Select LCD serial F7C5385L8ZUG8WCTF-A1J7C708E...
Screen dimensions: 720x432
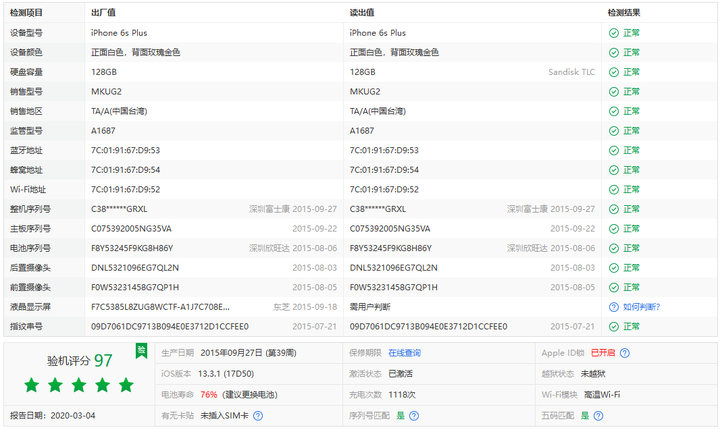(160, 307)
